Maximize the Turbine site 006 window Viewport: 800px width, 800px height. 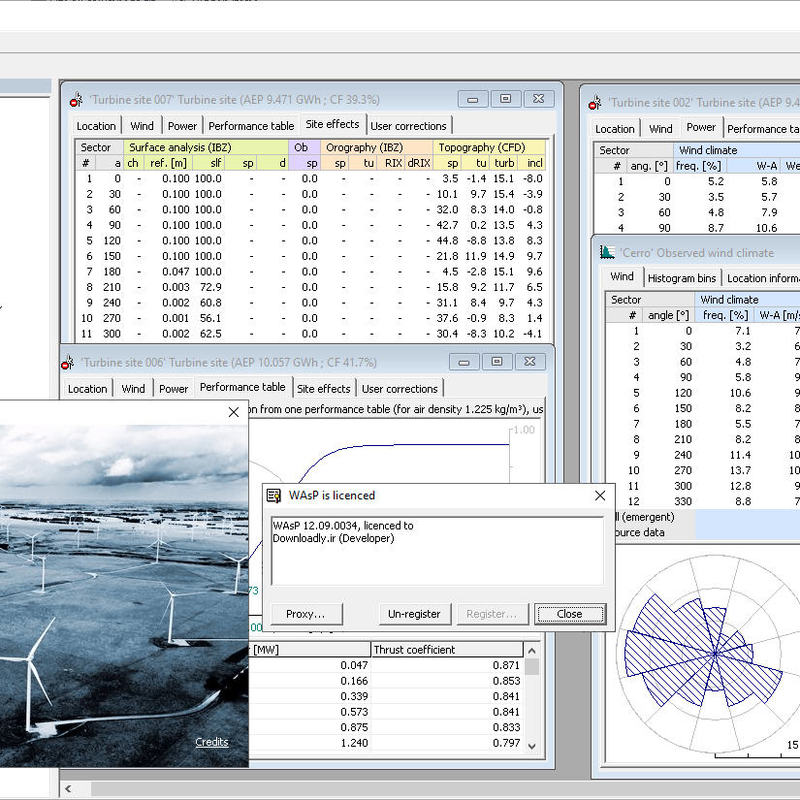pyautogui.click(x=497, y=362)
